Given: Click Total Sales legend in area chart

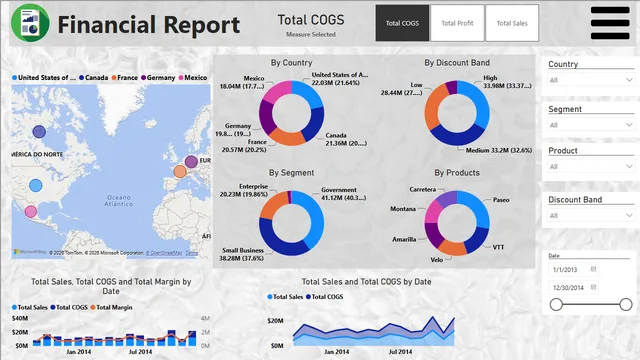Looking at the screenshot, I should point(285,297).
